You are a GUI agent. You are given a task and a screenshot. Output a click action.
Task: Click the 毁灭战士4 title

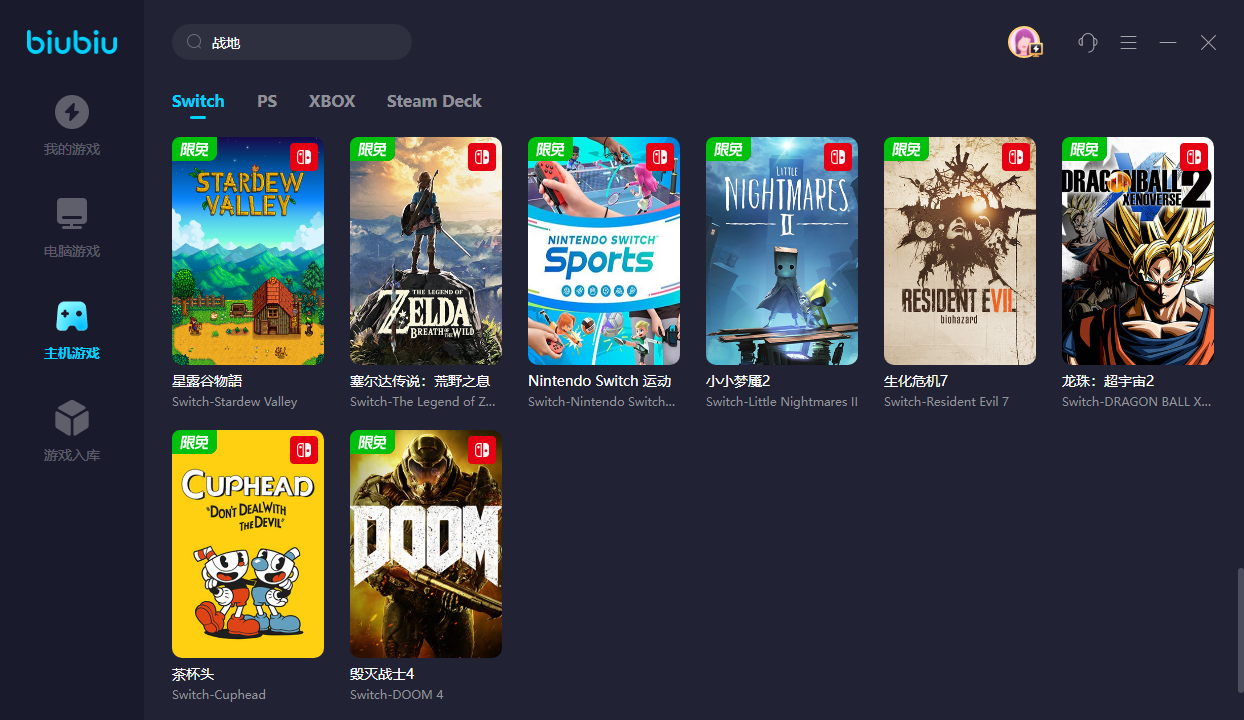382,674
